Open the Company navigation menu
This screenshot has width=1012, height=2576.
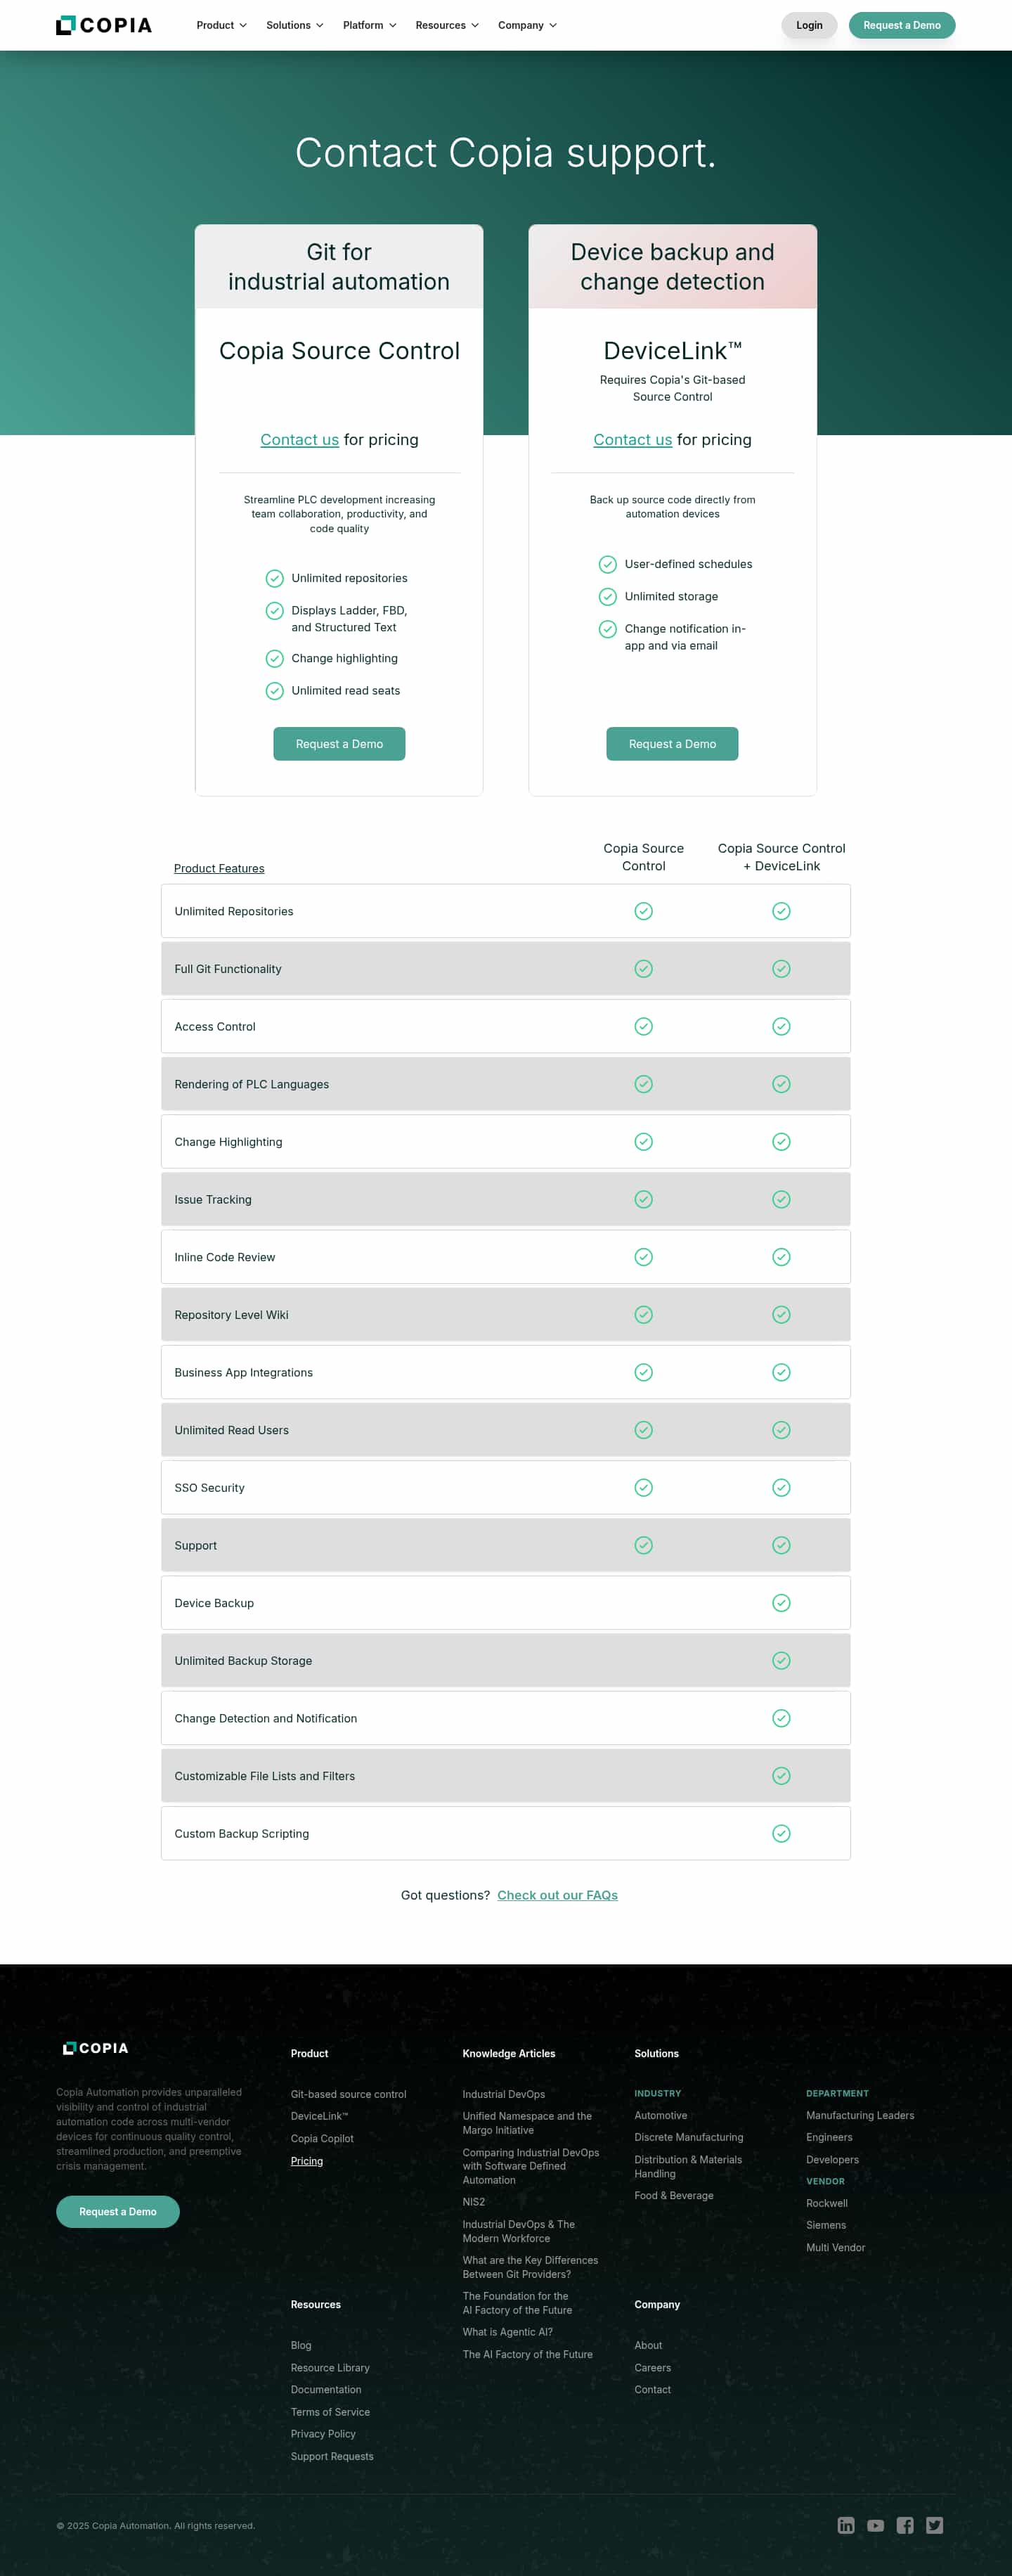(x=527, y=25)
